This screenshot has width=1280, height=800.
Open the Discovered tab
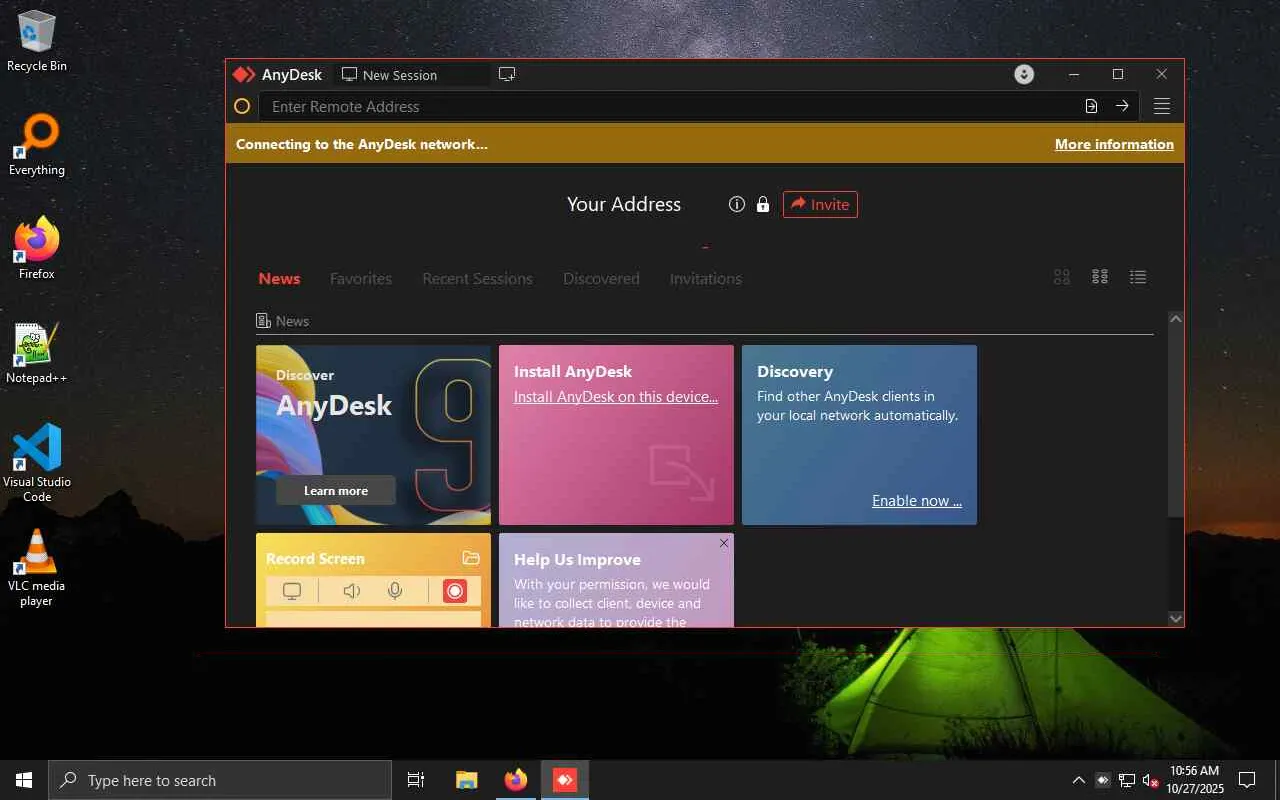tap(601, 278)
